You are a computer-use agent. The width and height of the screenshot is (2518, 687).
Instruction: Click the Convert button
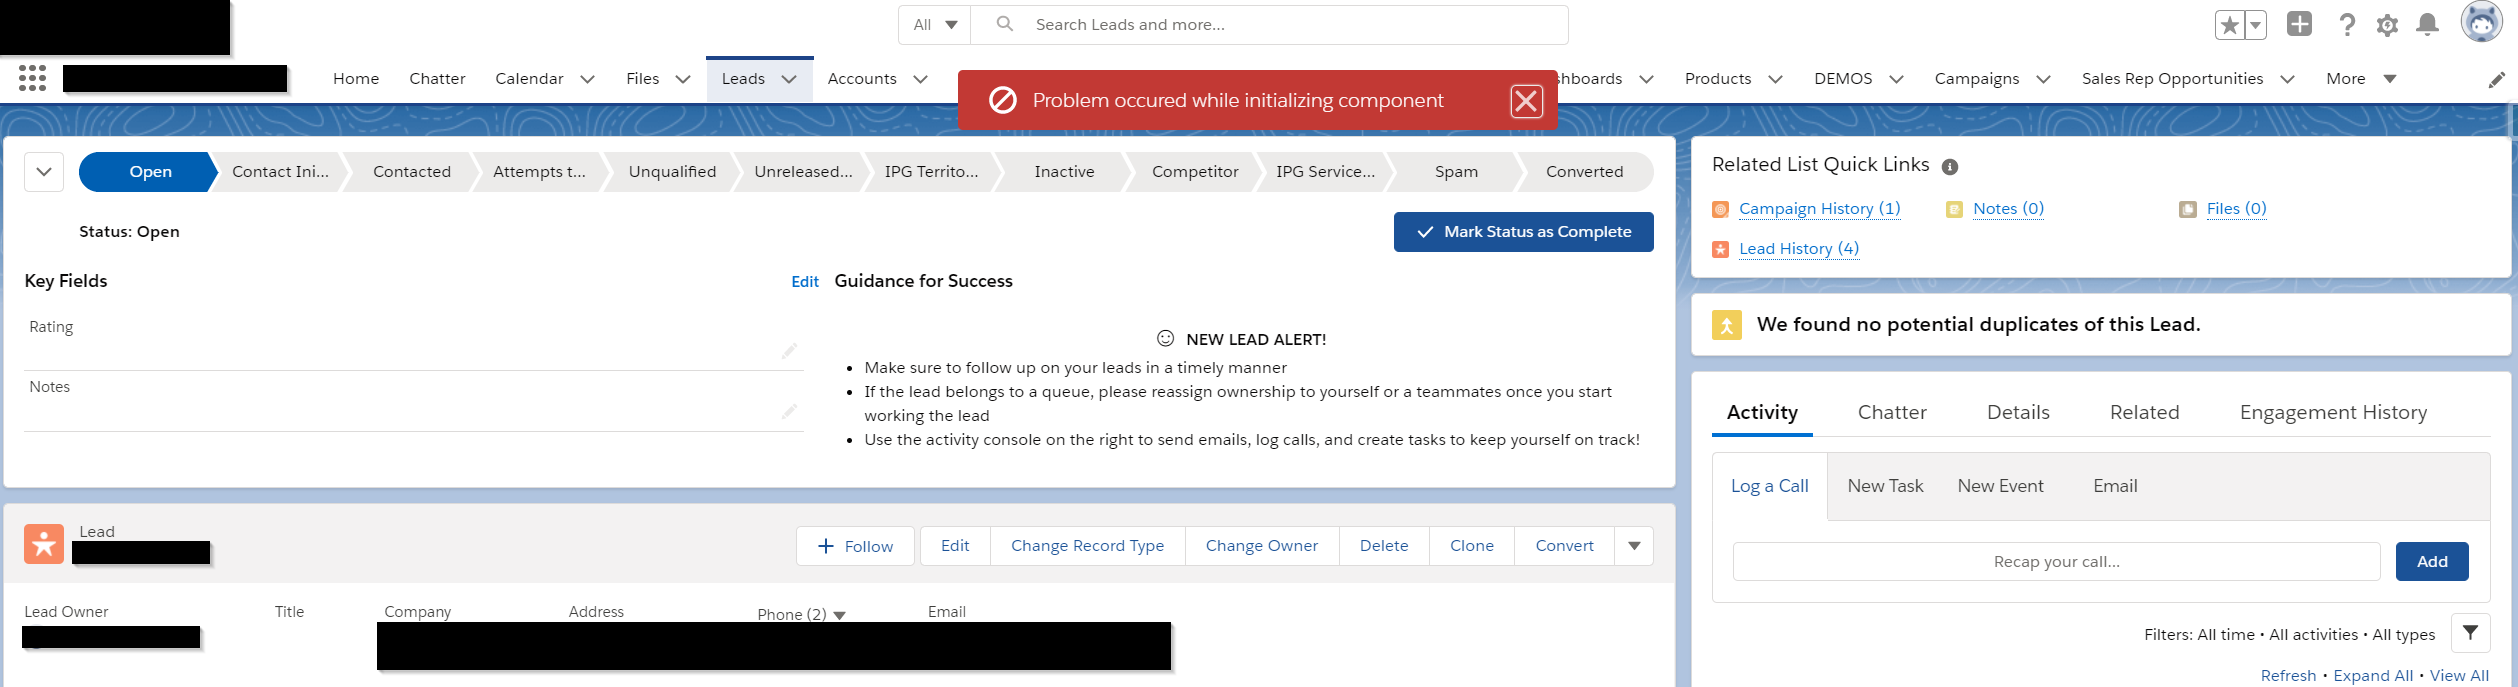1564,546
